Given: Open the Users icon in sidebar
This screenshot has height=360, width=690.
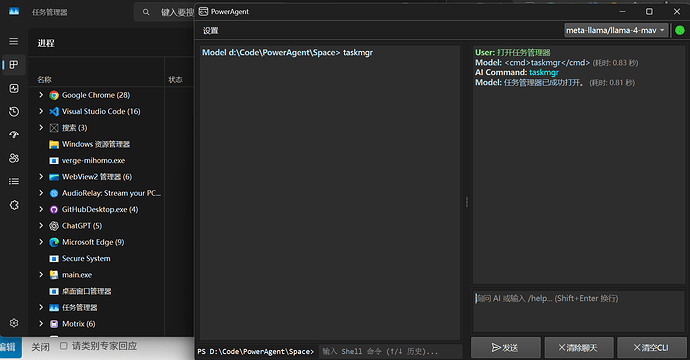Looking at the screenshot, I should pos(14,158).
